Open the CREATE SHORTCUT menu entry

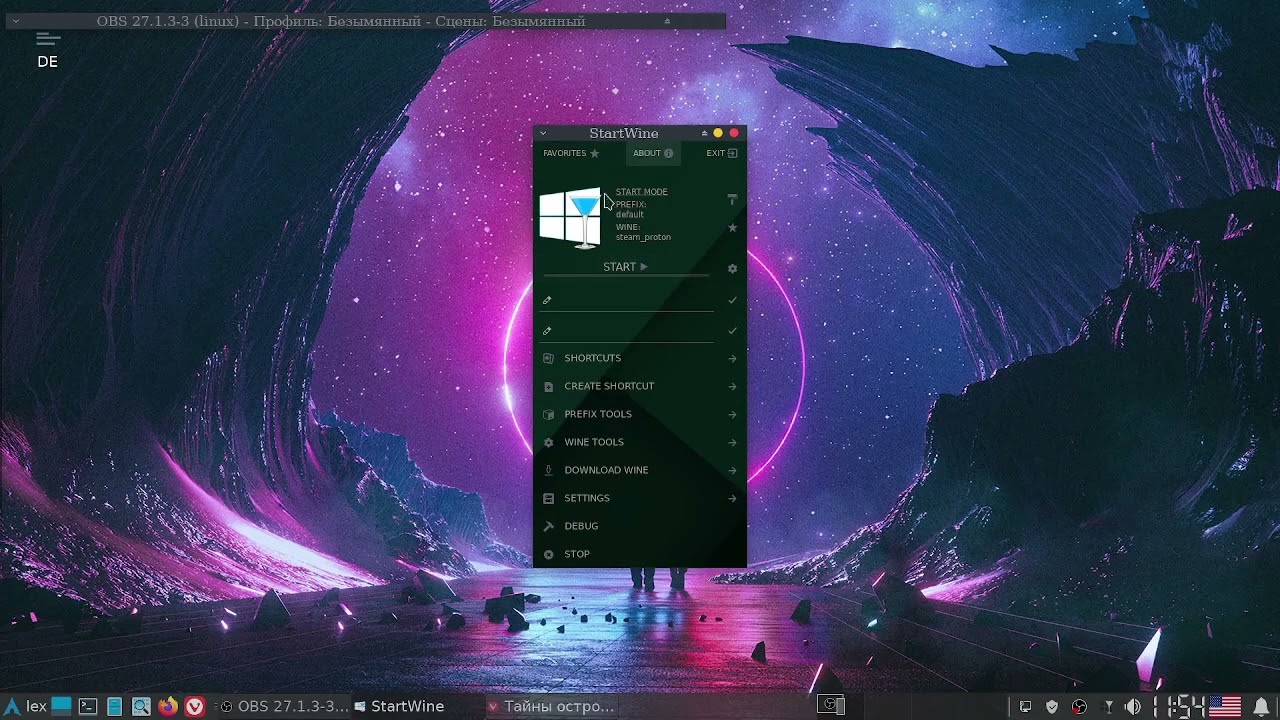(x=640, y=386)
